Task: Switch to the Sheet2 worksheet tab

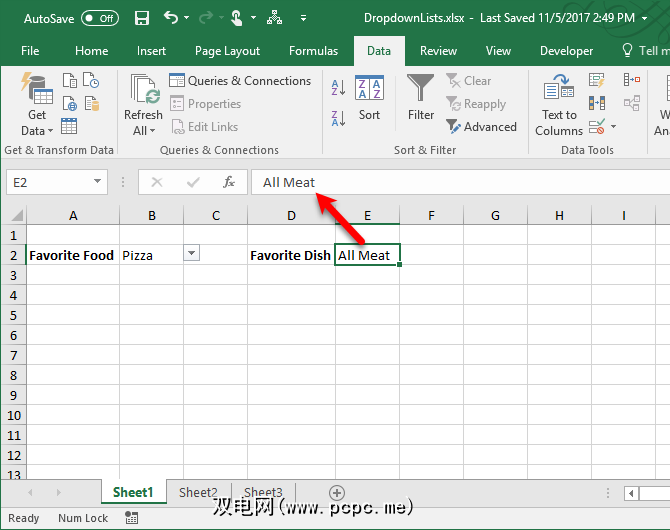Action: tap(198, 492)
